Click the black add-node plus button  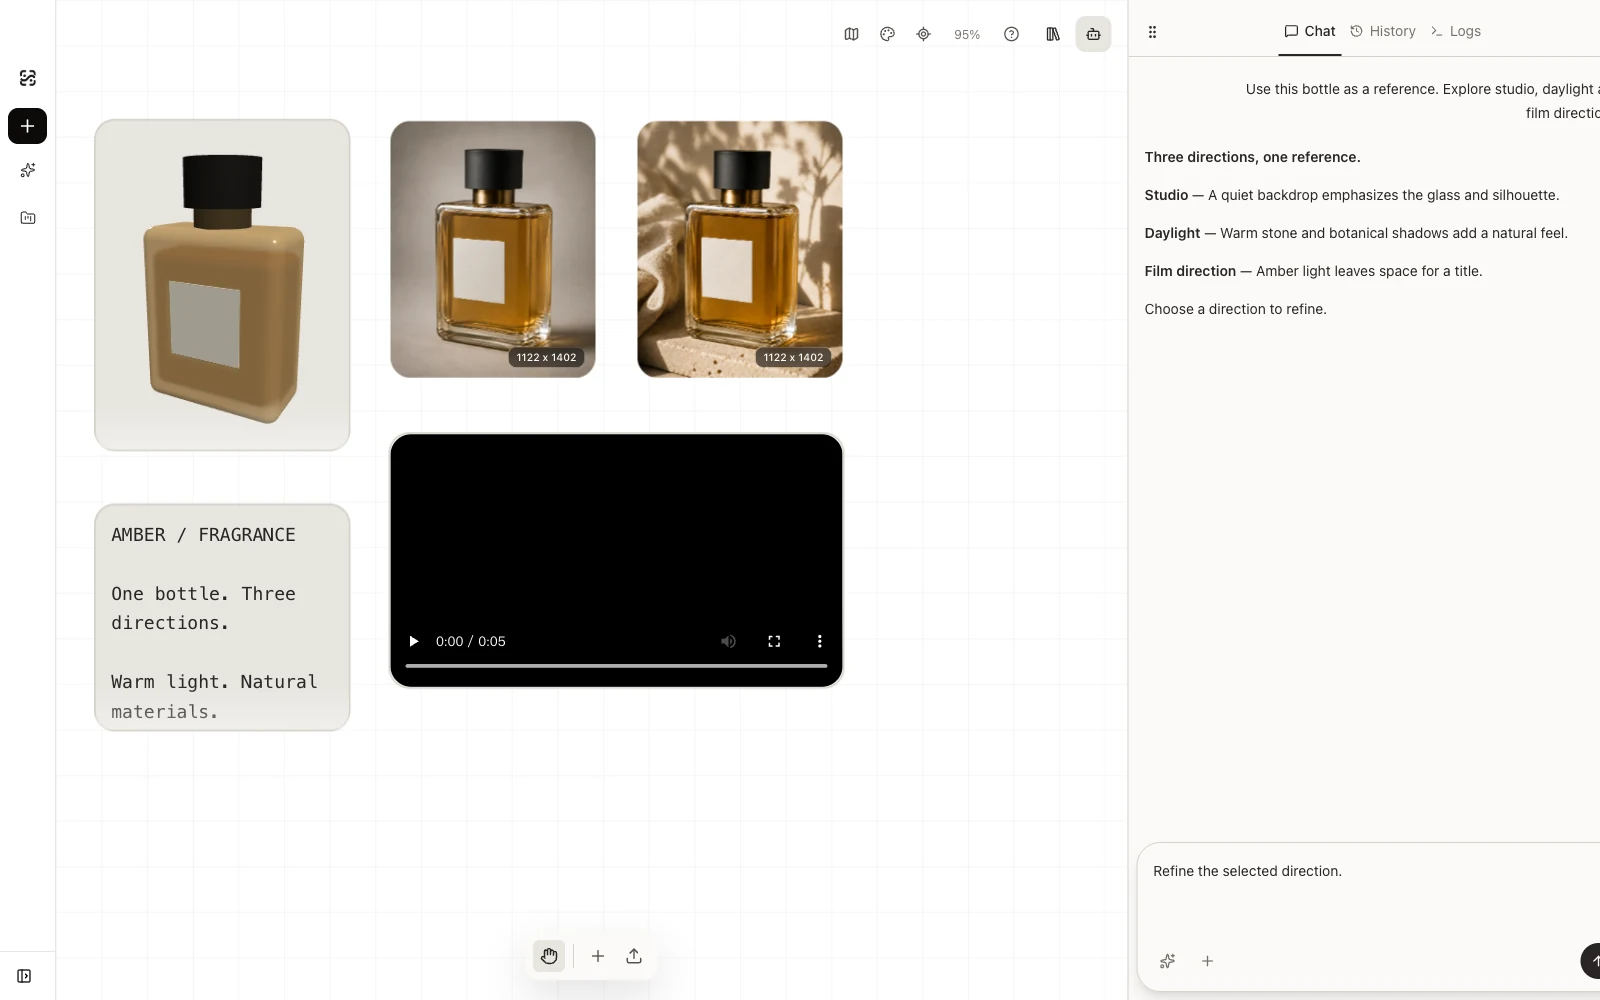pos(28,126)
